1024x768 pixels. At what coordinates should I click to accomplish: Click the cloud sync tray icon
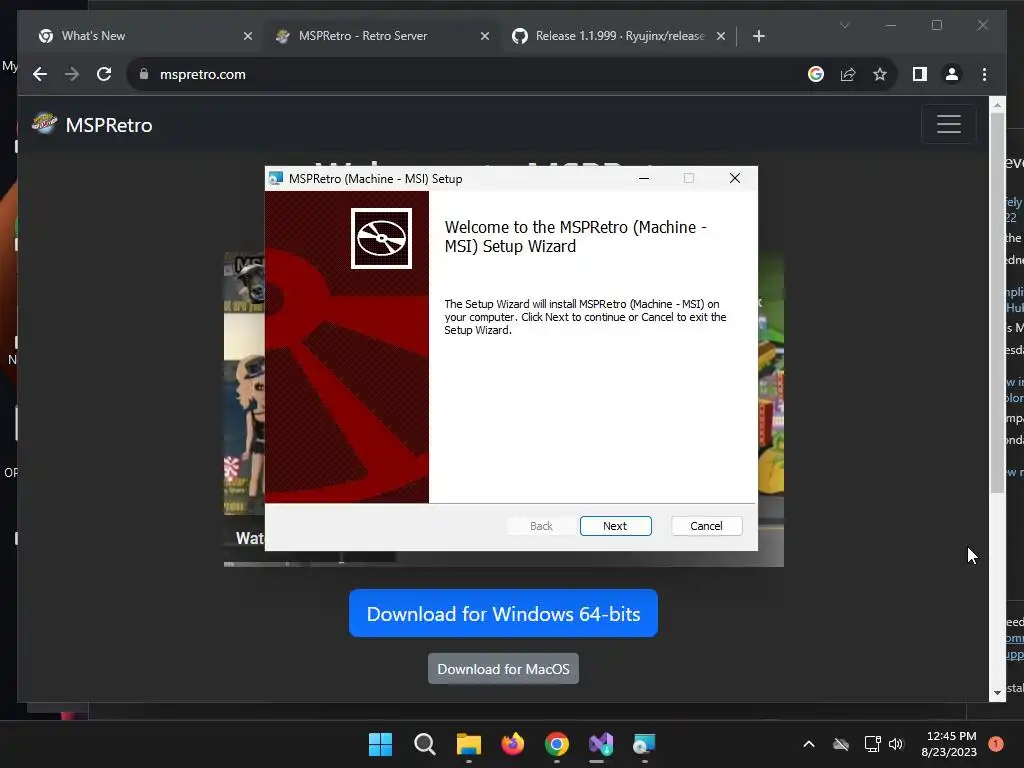(x=840, y=744)
